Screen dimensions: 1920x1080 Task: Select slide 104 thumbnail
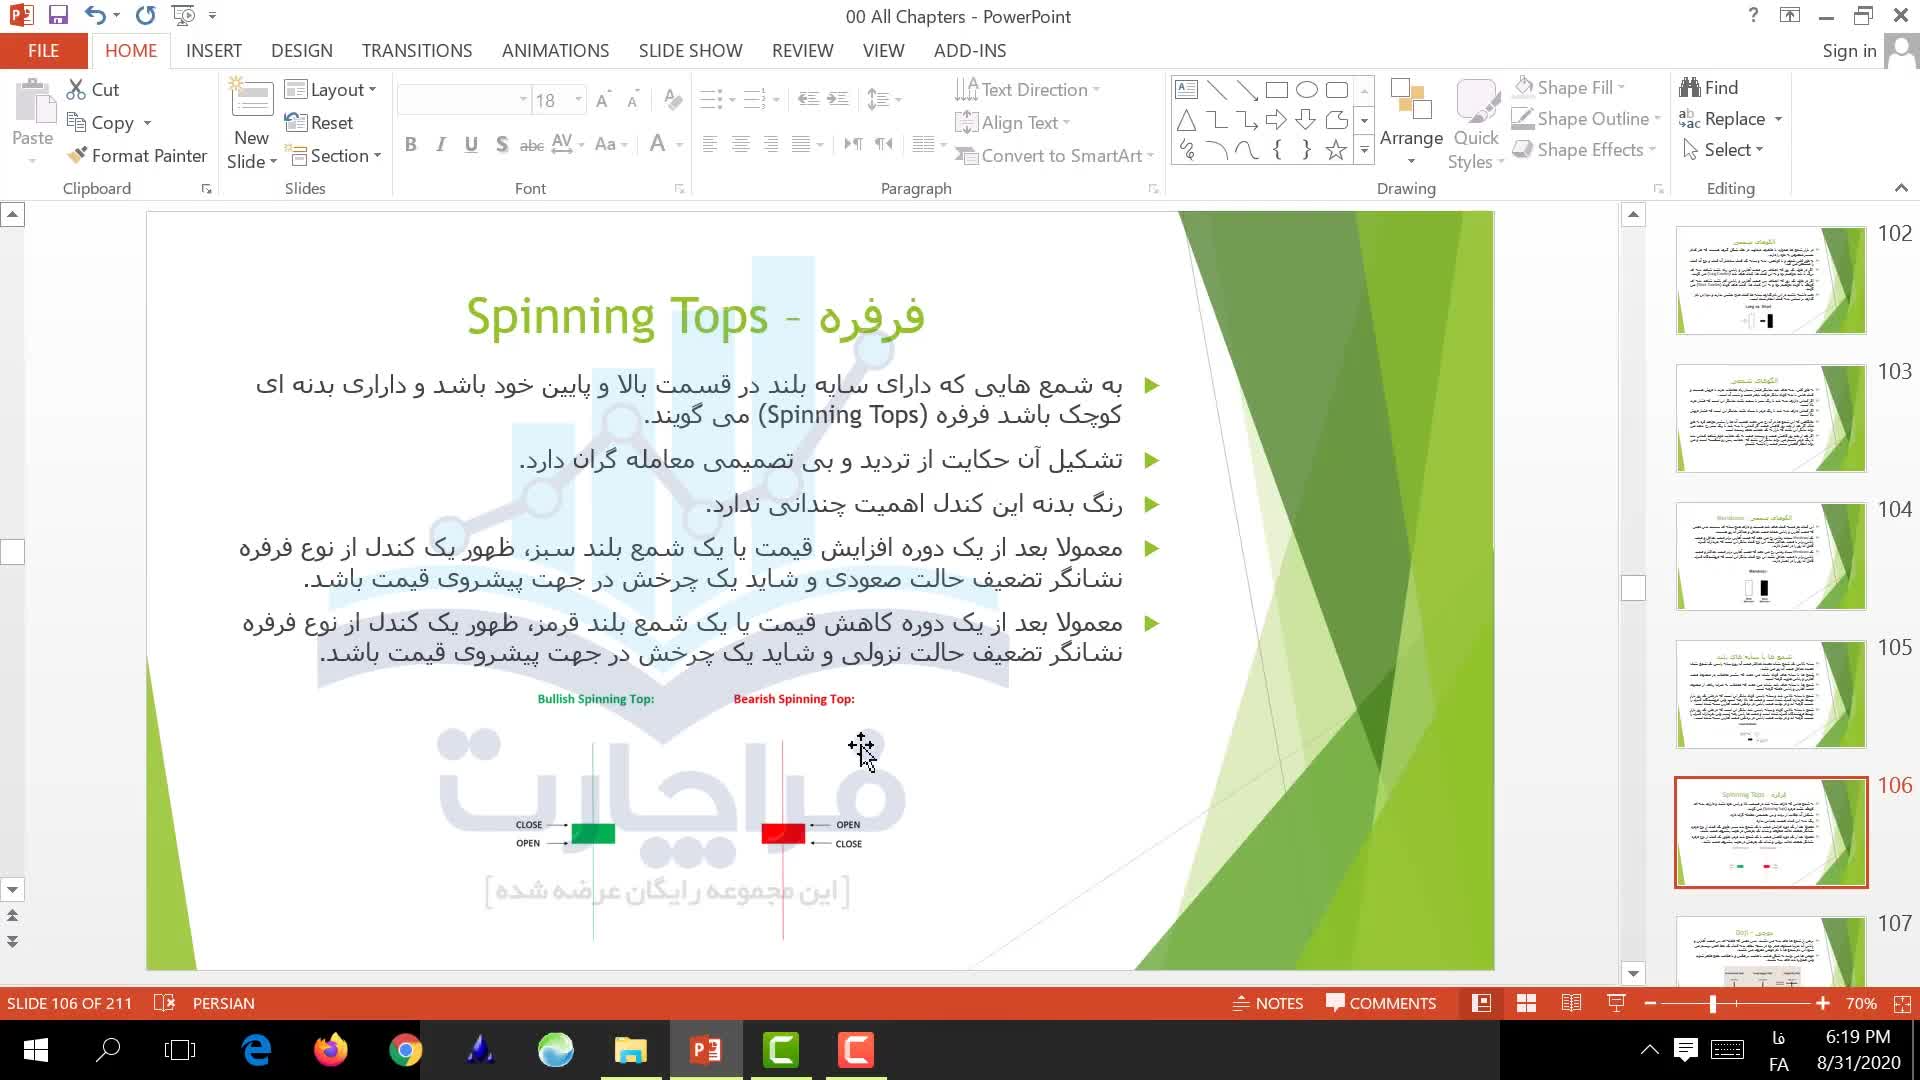pos(1770,556)
